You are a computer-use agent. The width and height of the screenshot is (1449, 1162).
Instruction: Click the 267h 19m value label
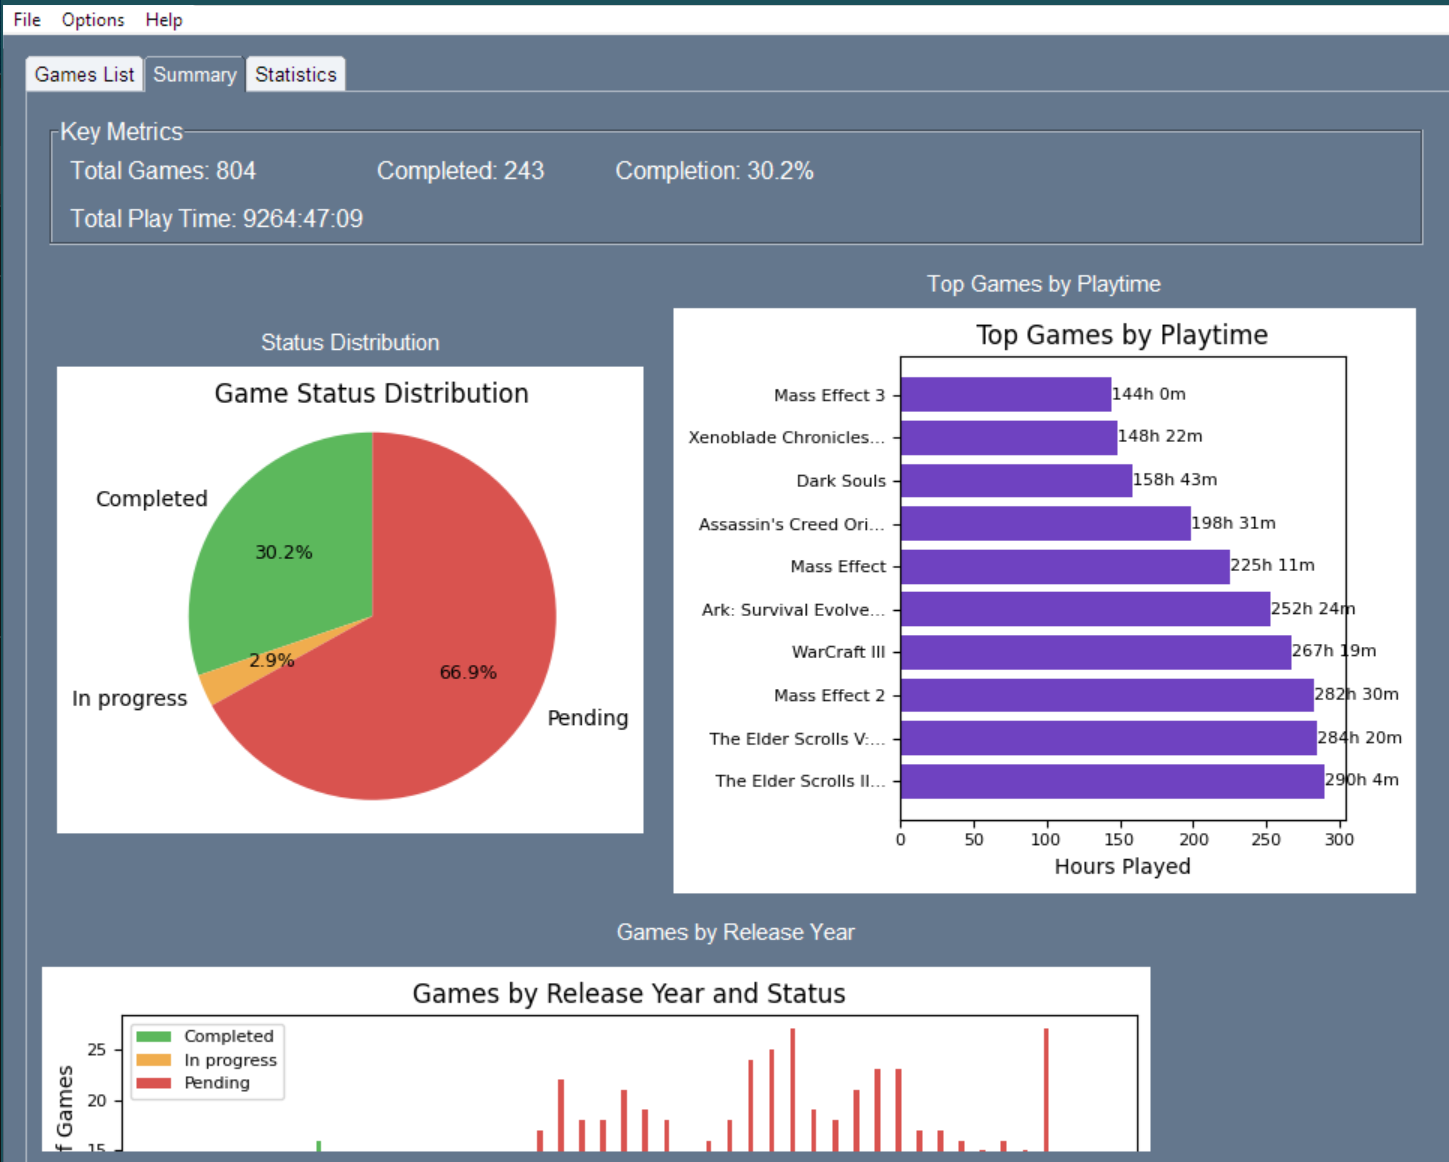point(1334,651)
